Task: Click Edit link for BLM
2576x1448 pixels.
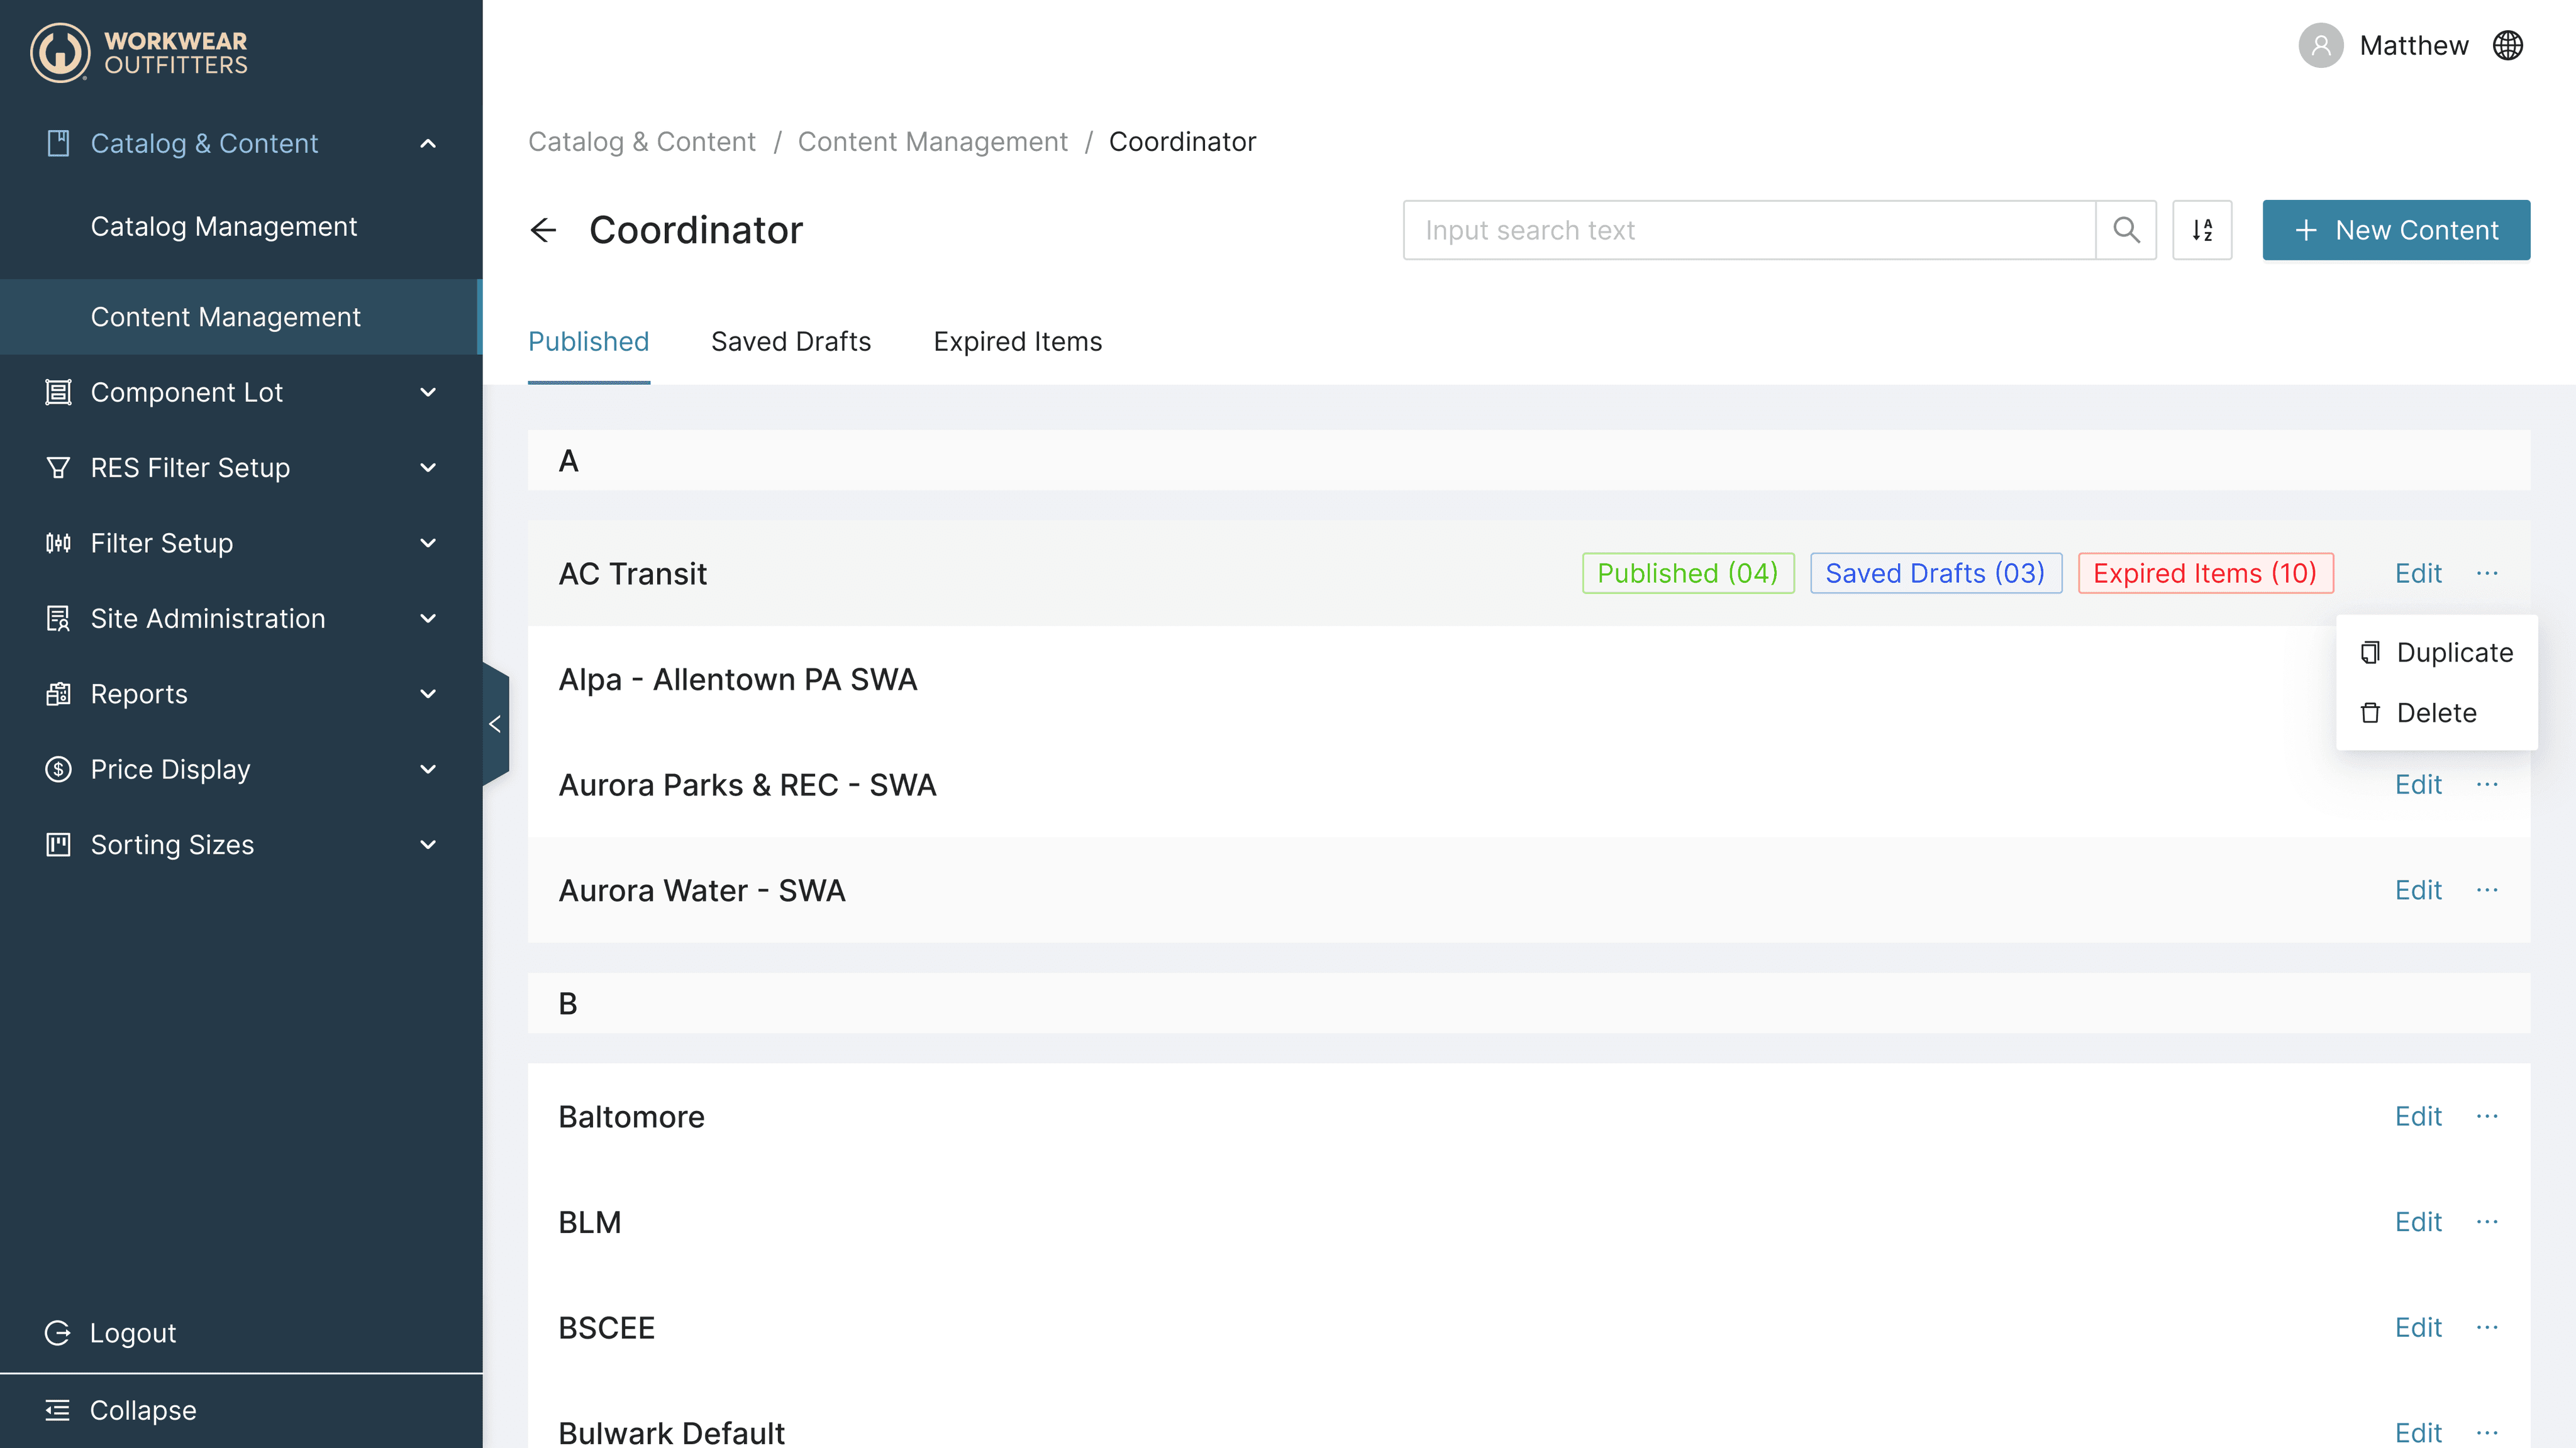Action: [x=2417, y=1222]
